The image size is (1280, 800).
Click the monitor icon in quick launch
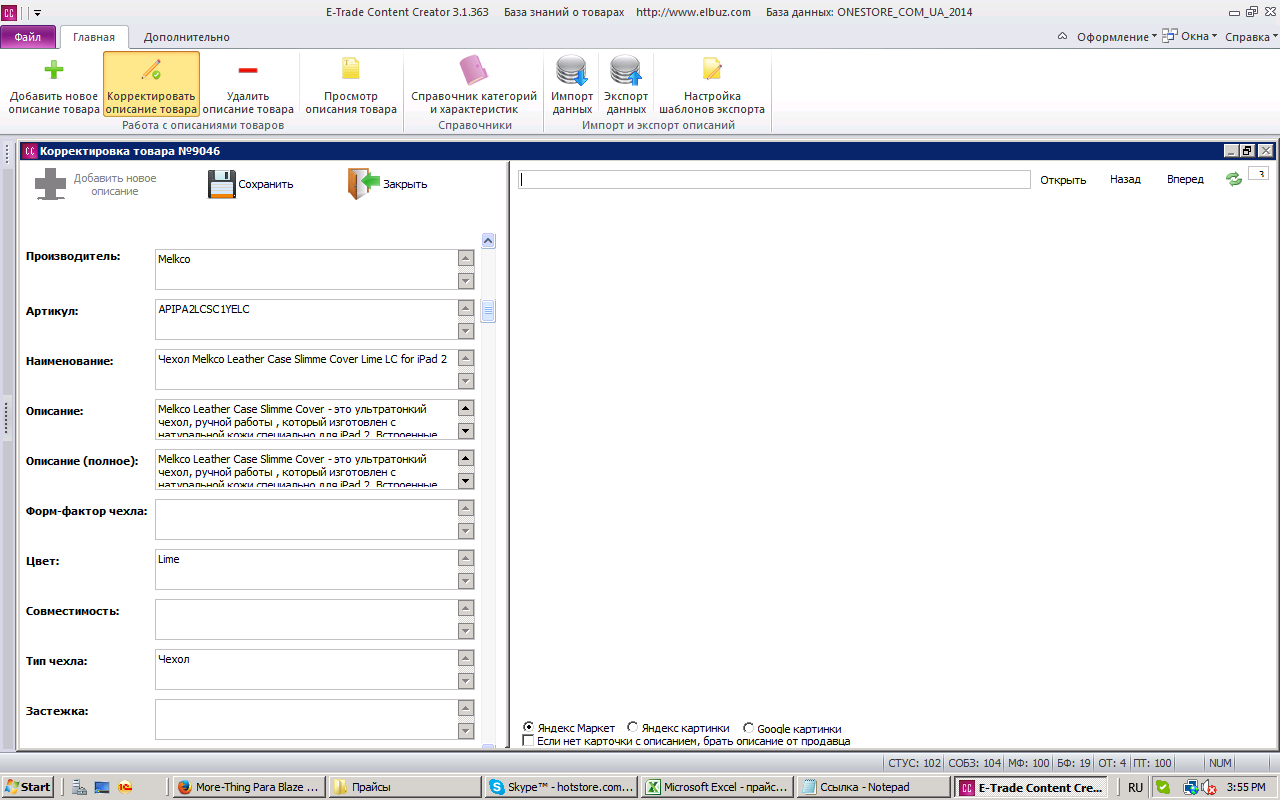coord(102,787)
